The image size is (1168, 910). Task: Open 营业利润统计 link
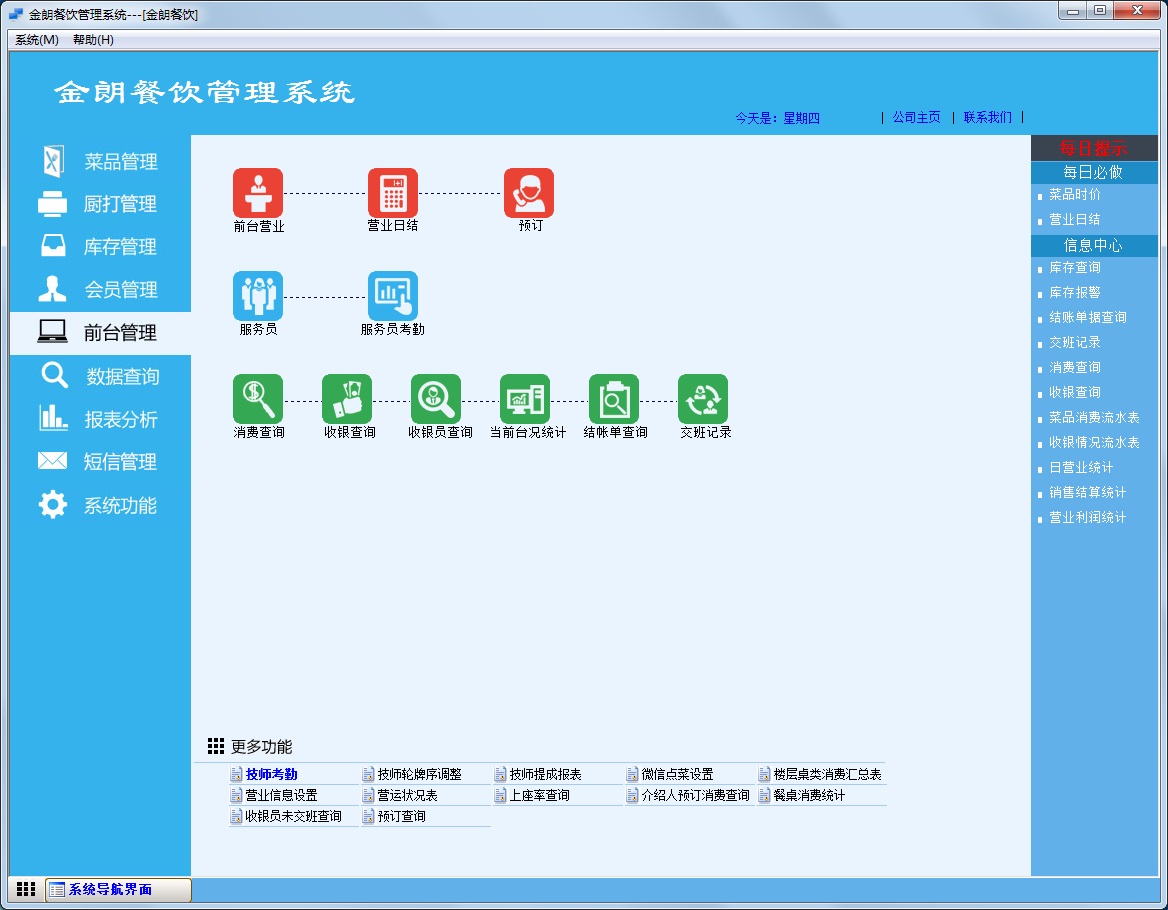[x=1088, y=518]
